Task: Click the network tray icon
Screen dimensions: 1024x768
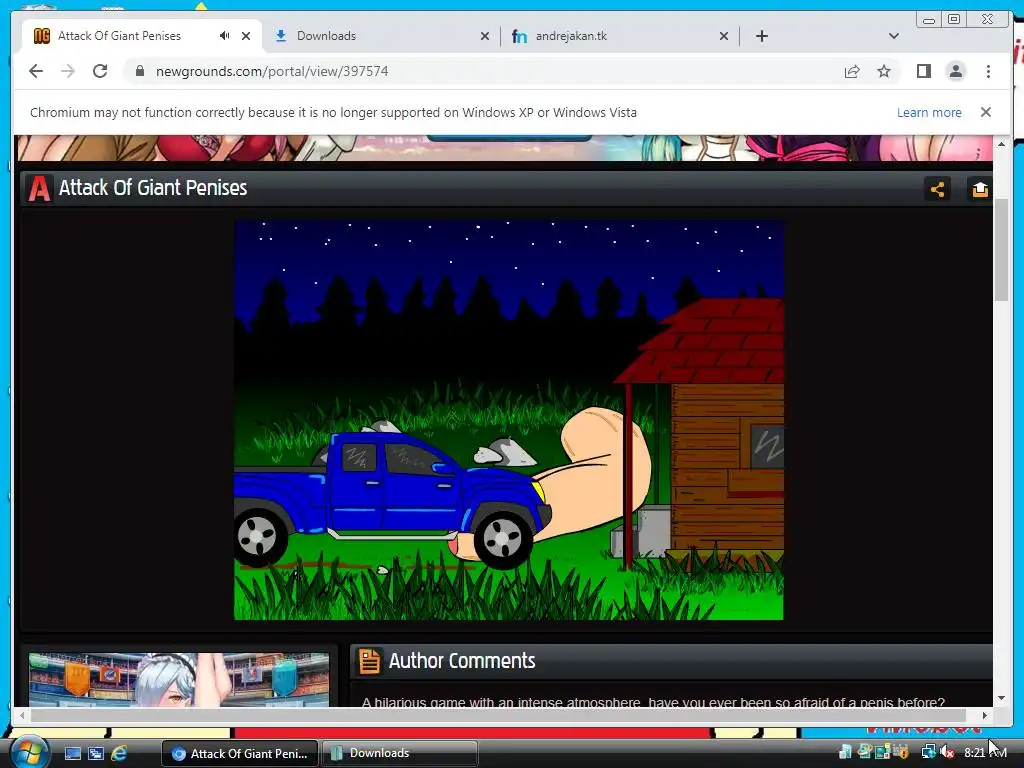Action: click(x=928, y=753)
